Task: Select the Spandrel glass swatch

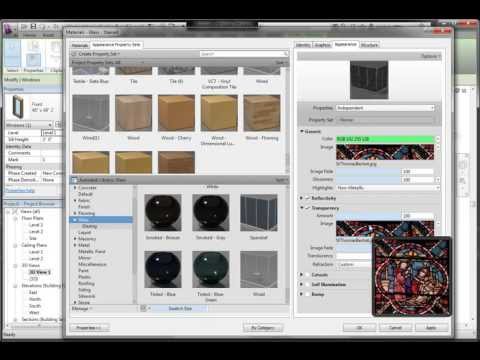Action: click(x=259, y=213)
